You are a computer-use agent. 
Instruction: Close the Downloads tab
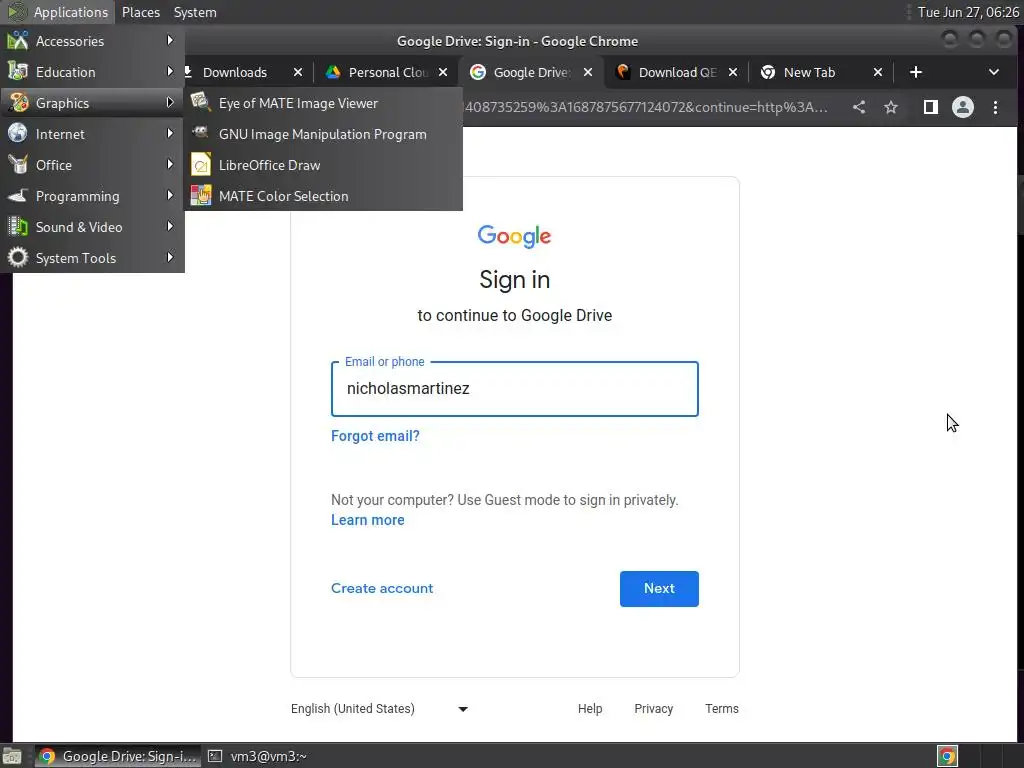[298, 72]
